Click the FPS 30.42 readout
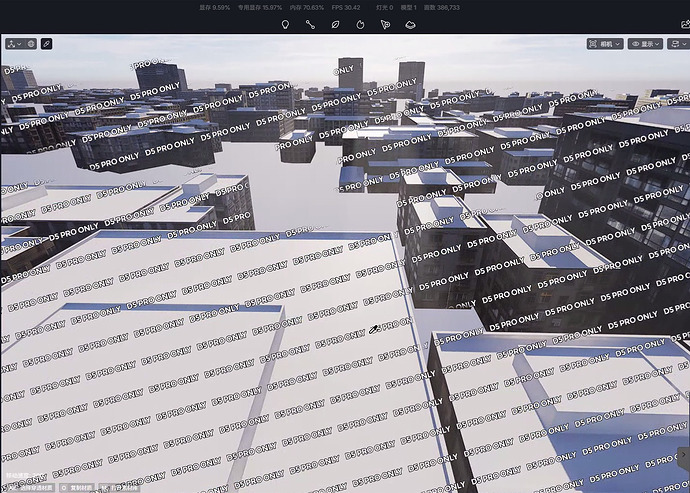The height and width of the screenshot is (493, 690). [346, 7]
